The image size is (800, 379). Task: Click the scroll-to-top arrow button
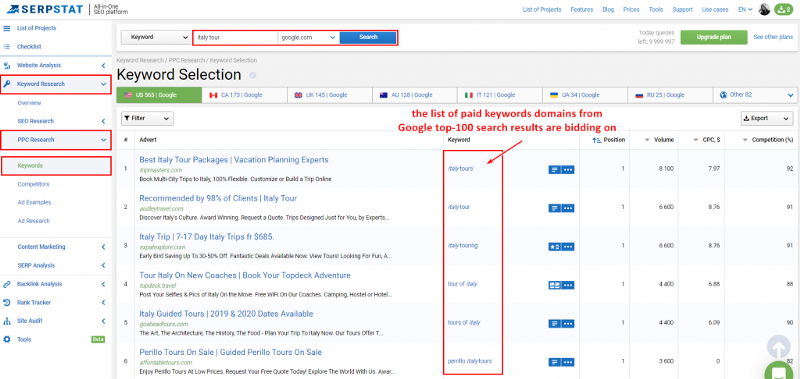pos(779,348)
